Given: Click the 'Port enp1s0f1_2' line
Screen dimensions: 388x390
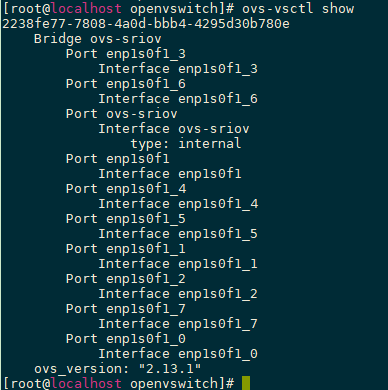Looking at the screenshot, I should pyautogui.click(x=126, y=279).
